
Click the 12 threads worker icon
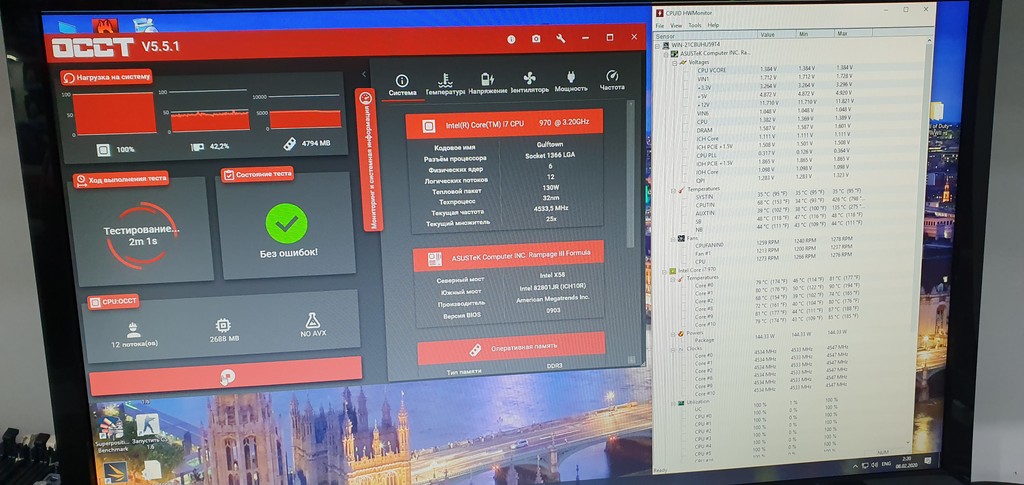click(x=133, y=329)
